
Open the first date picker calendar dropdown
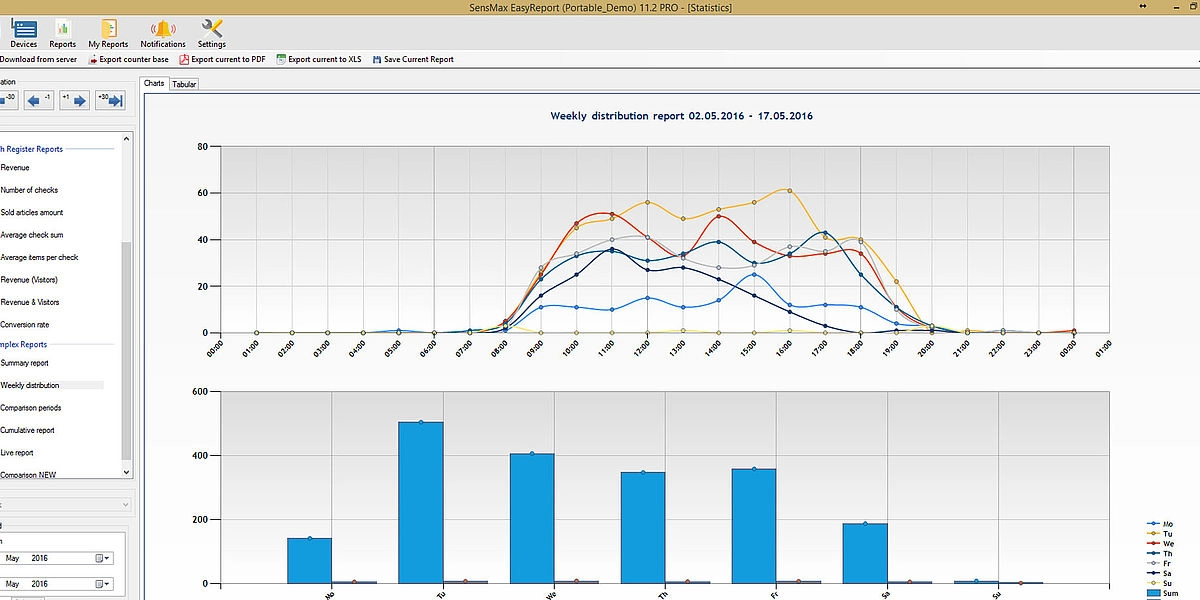(x=104, y=558)
